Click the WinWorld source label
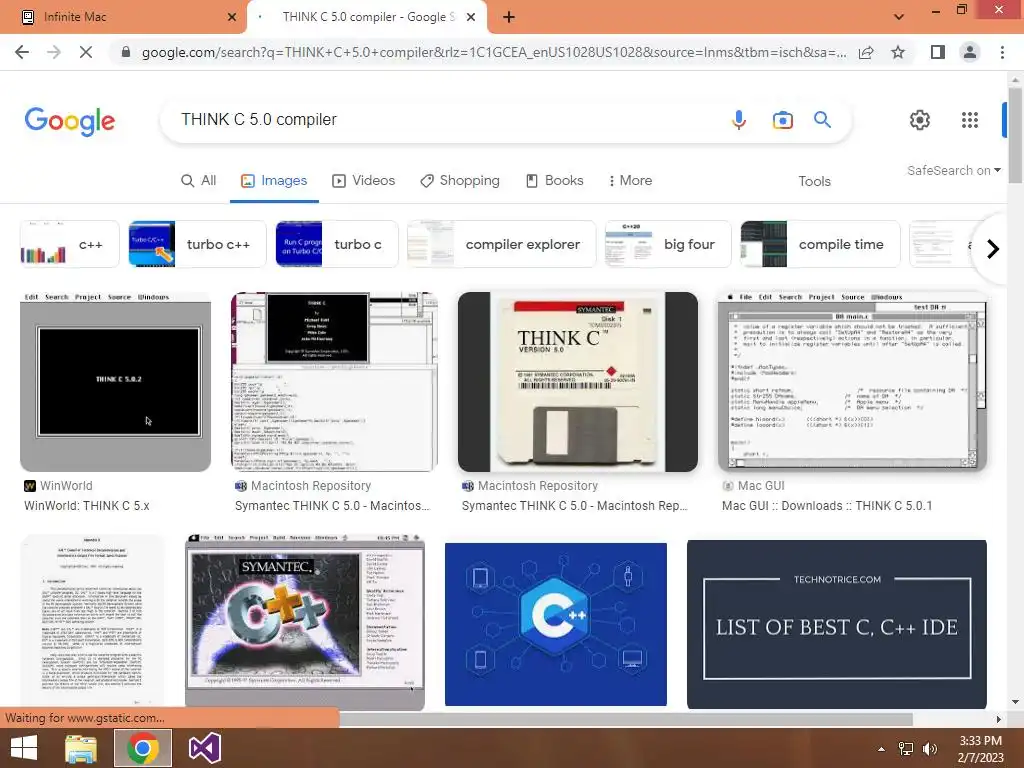 pos(66,486)
